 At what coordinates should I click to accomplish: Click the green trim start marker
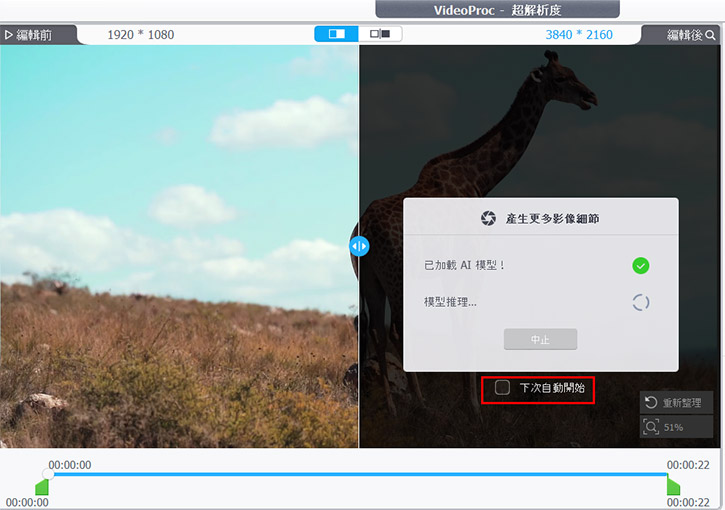click(42, 487)
